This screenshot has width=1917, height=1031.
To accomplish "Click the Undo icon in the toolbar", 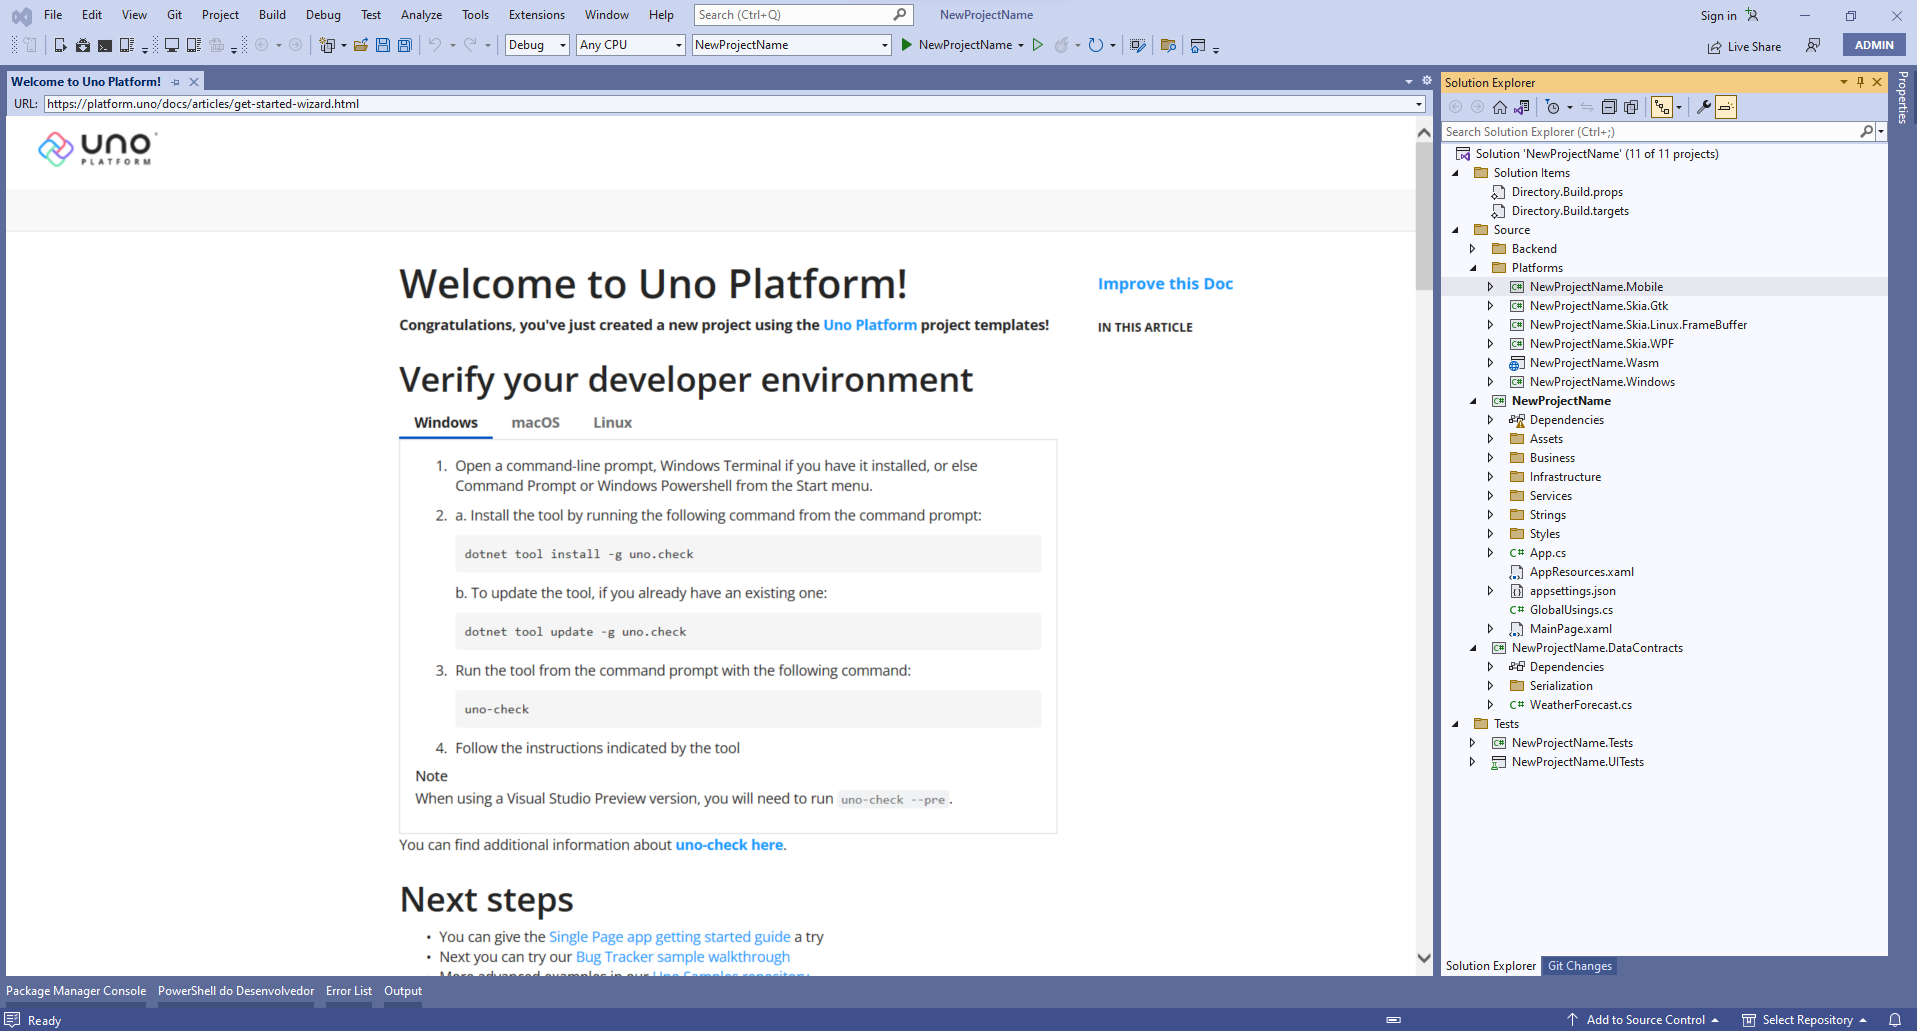I will click(437, 45).
